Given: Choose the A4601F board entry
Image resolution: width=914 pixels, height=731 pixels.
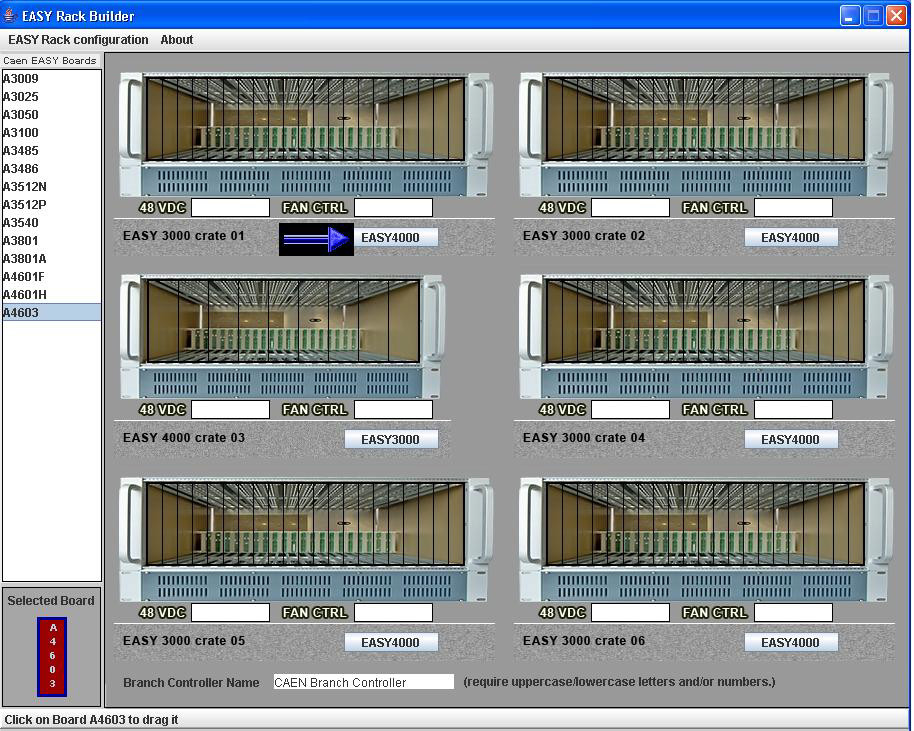Looking at the screenshot, I should coord(24,277).
